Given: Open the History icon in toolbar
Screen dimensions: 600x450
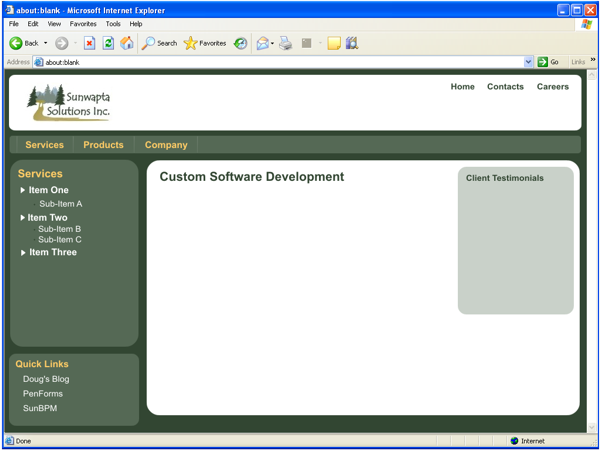Looking at the screenshot, I should [241, 43].
